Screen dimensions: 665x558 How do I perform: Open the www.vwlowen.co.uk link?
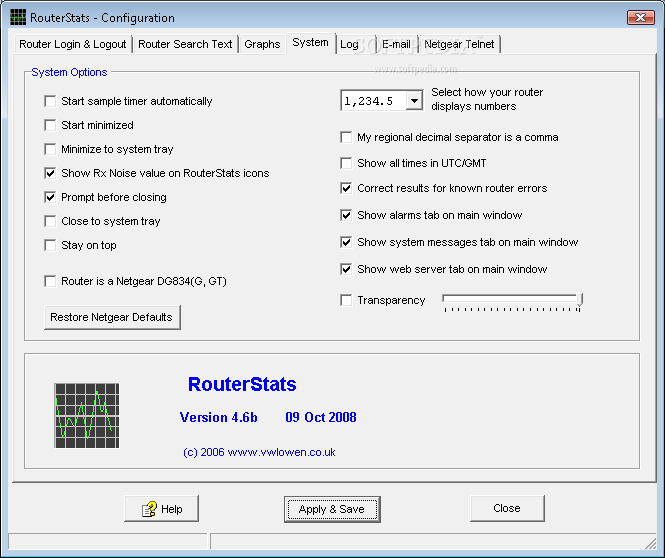[x=282, y=452]
